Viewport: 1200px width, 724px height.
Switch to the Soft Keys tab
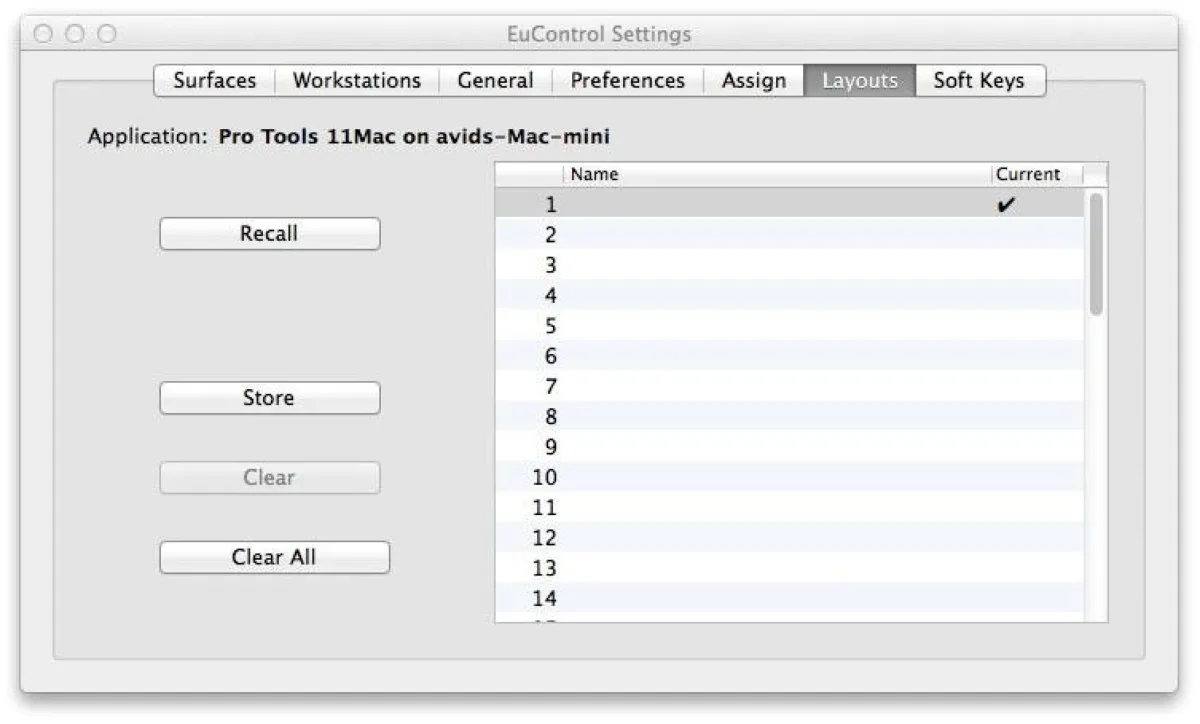point(980,81)
